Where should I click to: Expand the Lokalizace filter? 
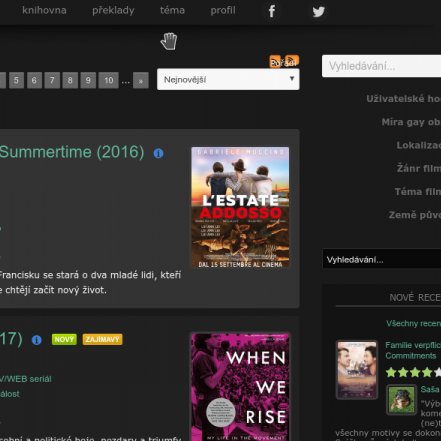[x=418, y=145]
